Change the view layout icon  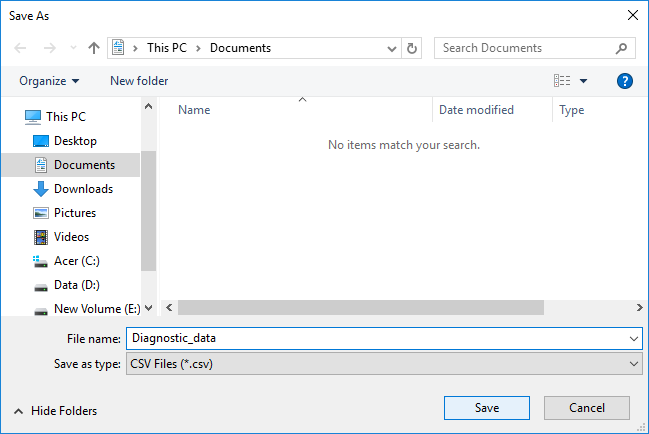point(562,81)
